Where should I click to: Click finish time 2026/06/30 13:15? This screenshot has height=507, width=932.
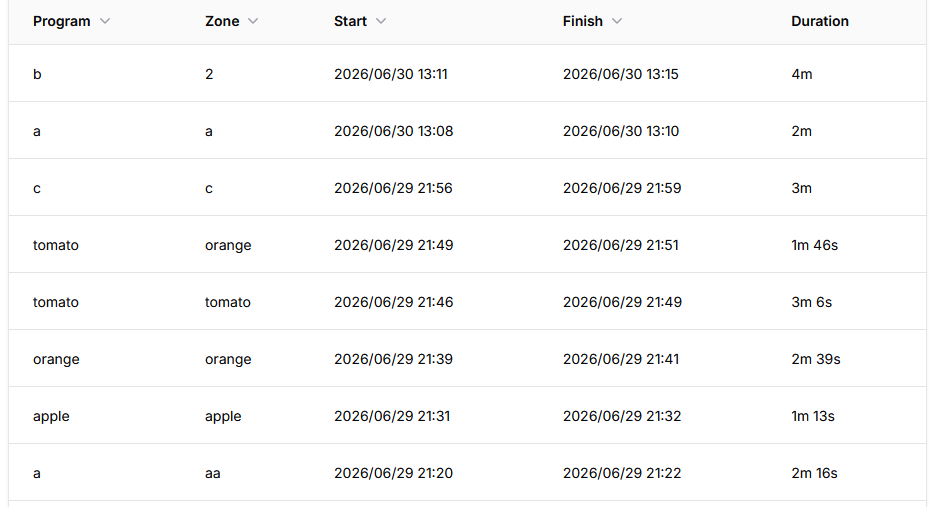pos(621,74)
